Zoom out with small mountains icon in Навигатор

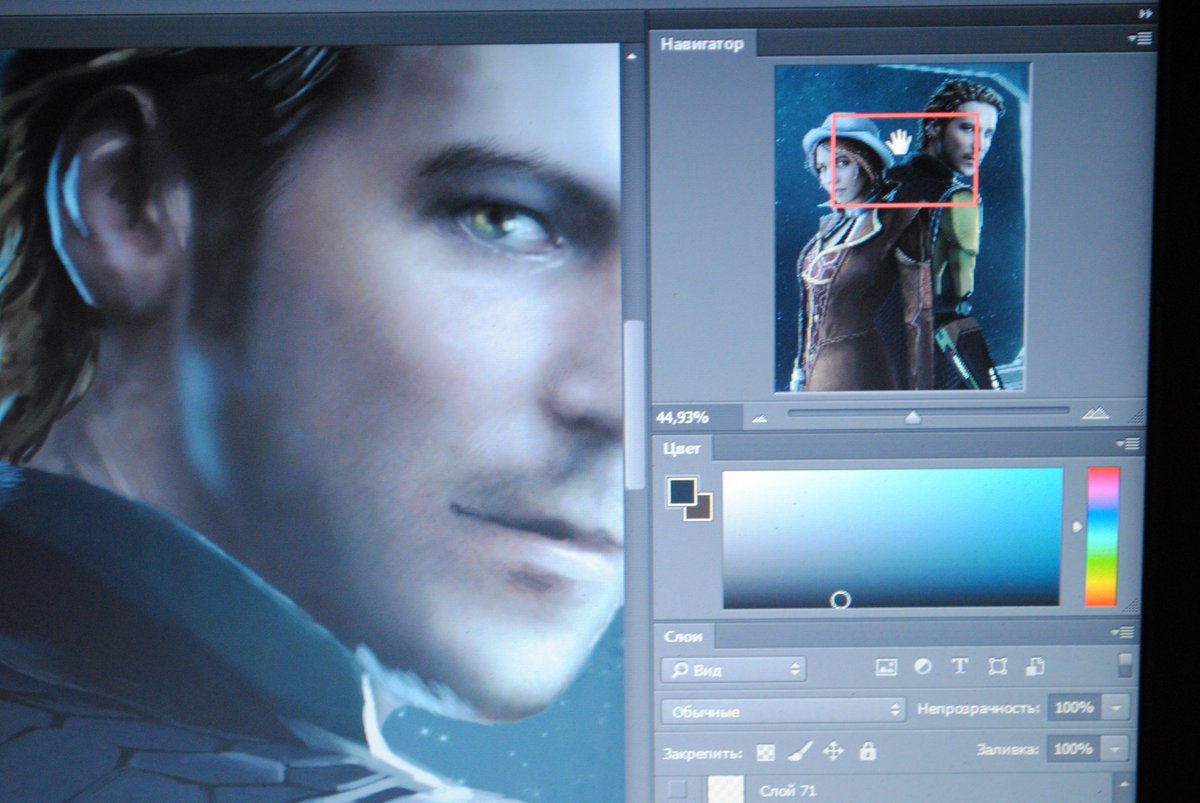click(761, 417)
